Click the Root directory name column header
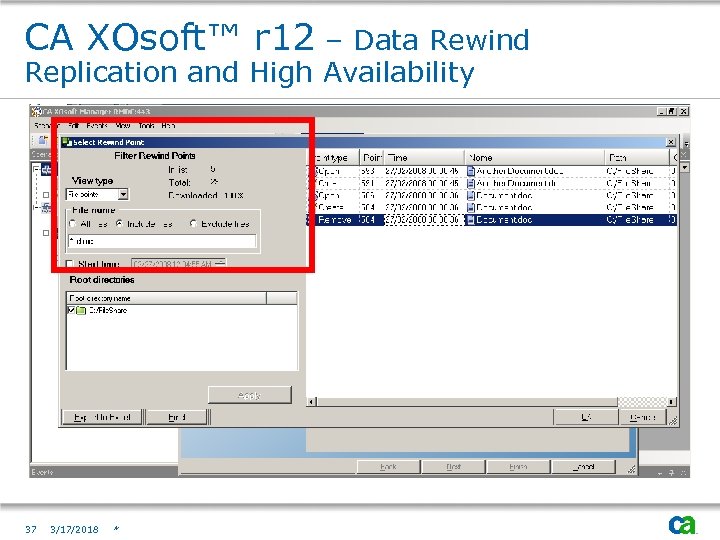Screen dimensions: 720x540 coord(166,298)
